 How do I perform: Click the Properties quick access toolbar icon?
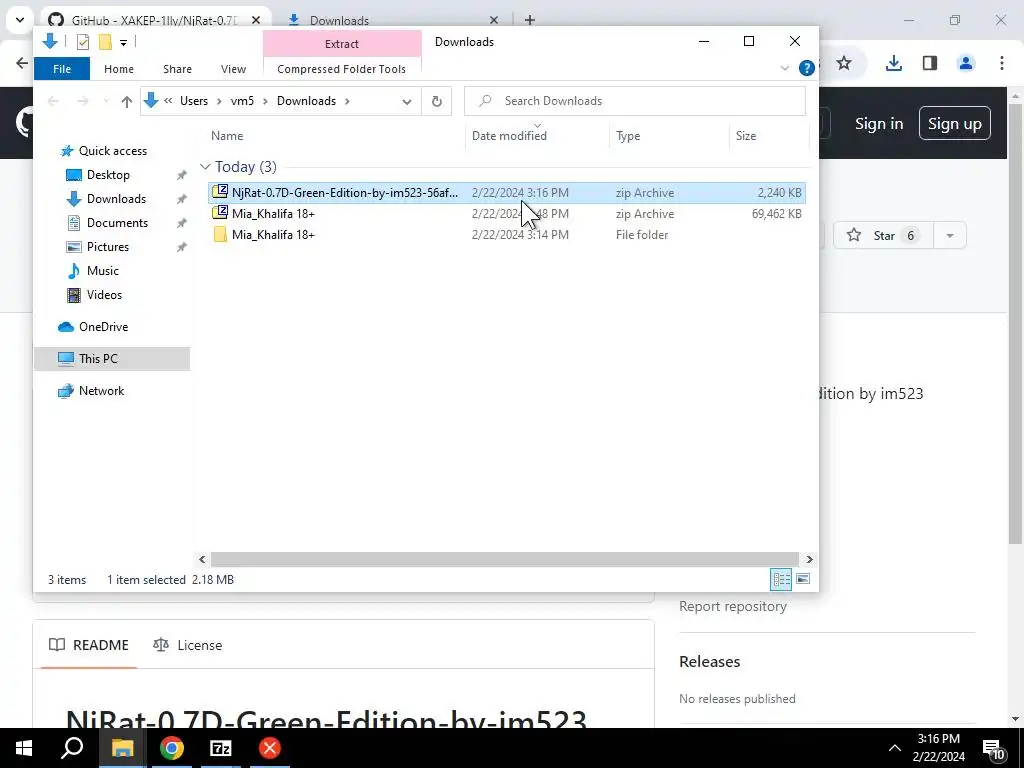pyautogui.click(x=83, y=42)
